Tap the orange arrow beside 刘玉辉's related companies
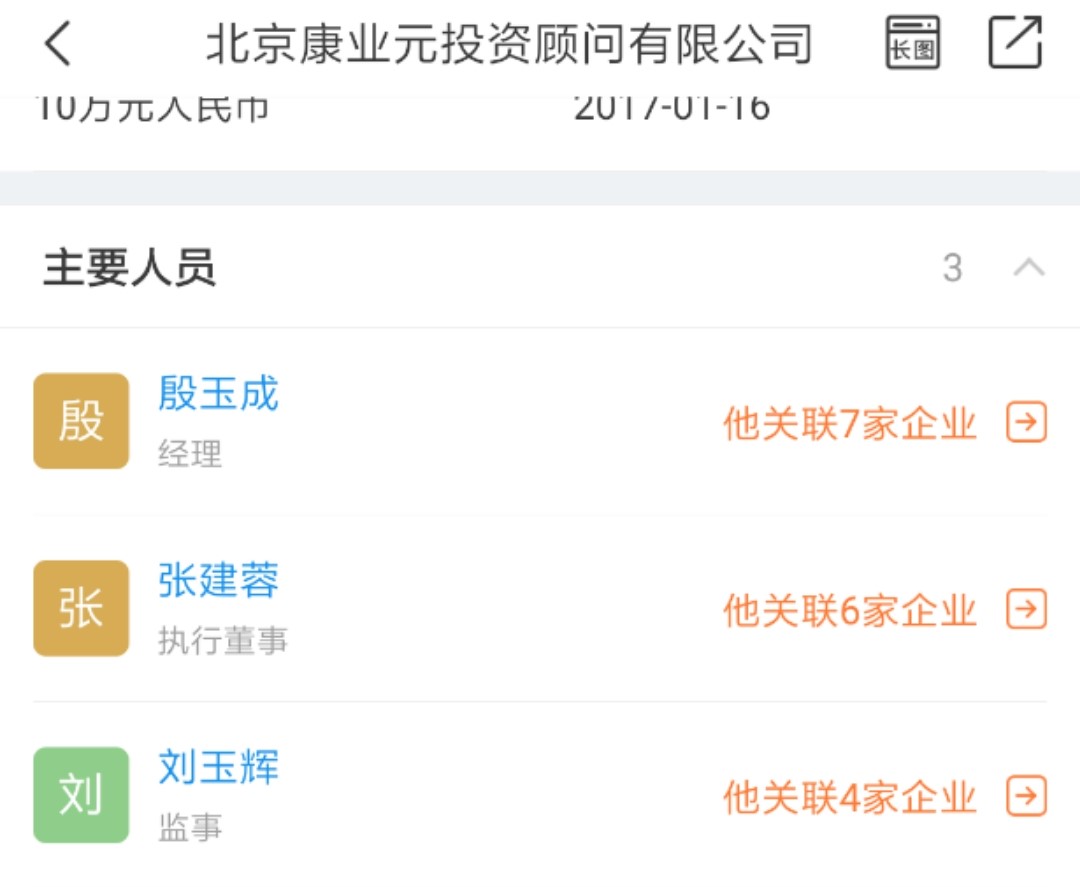 coord(1026,797)
